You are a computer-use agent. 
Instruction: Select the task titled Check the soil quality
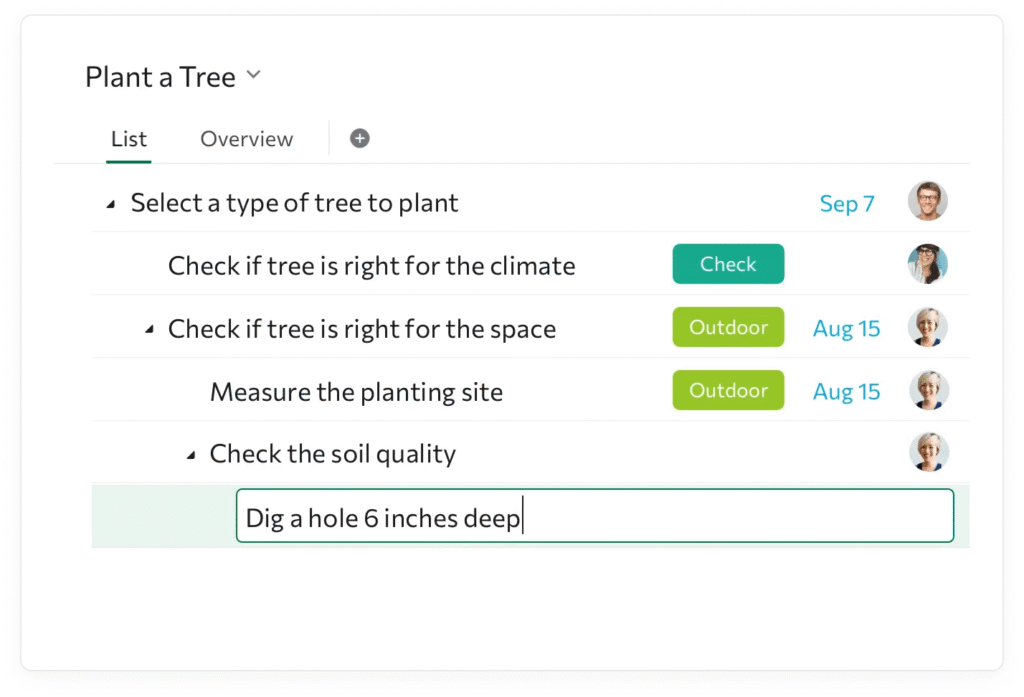click(332, 453)
